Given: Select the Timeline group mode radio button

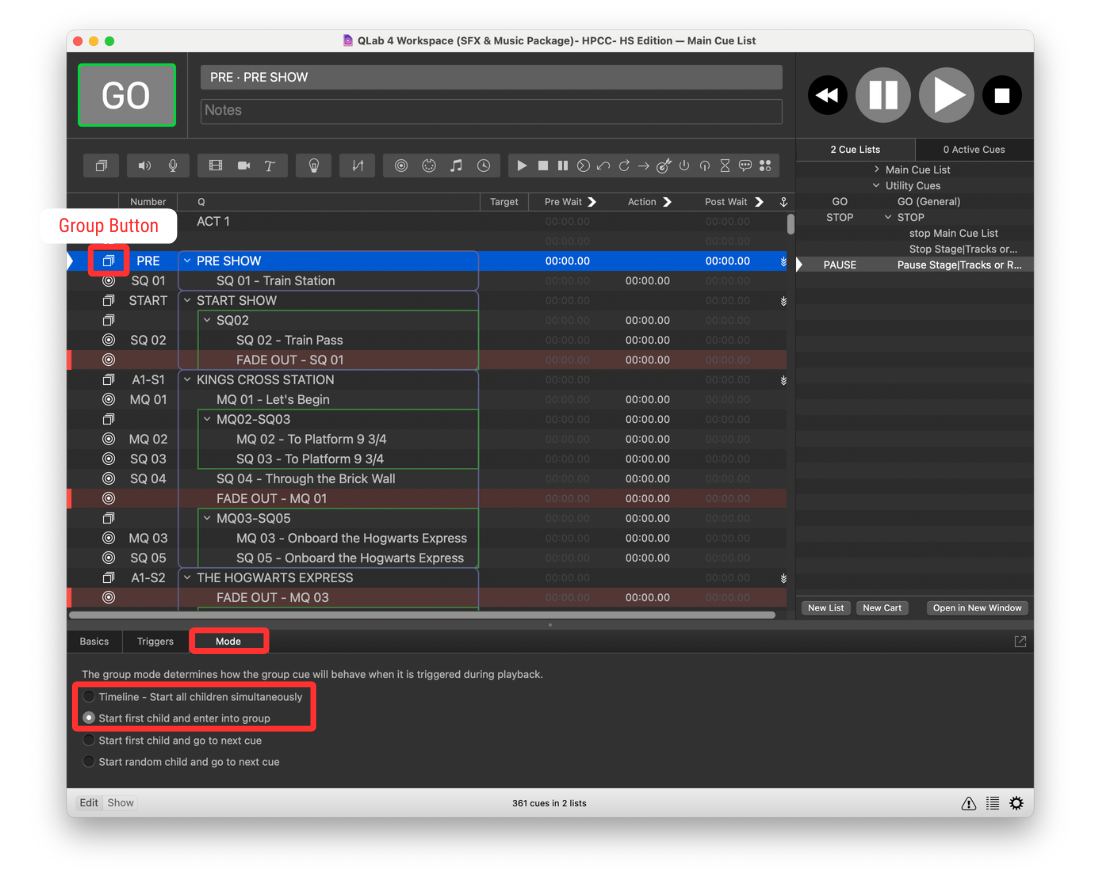Looking at the screenshot, I should [x=89, y=697].
